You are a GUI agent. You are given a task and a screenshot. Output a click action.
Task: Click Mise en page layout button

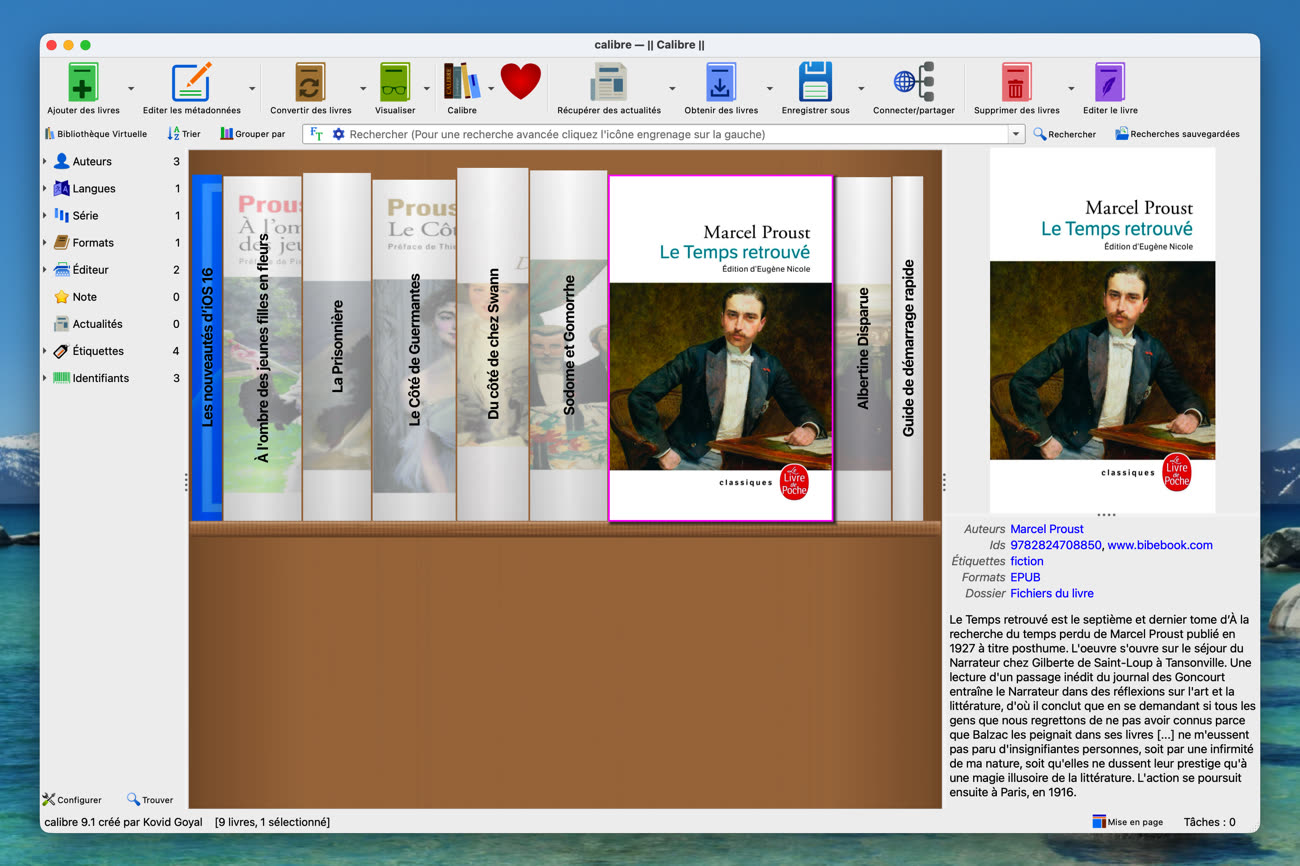click(1128, 822)
